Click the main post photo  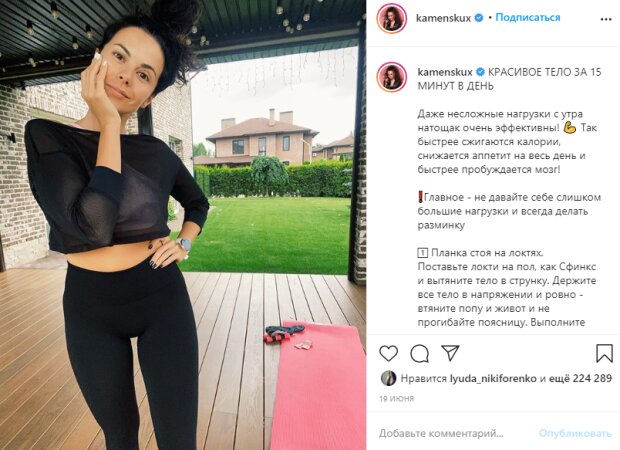(x=183, y=225)
